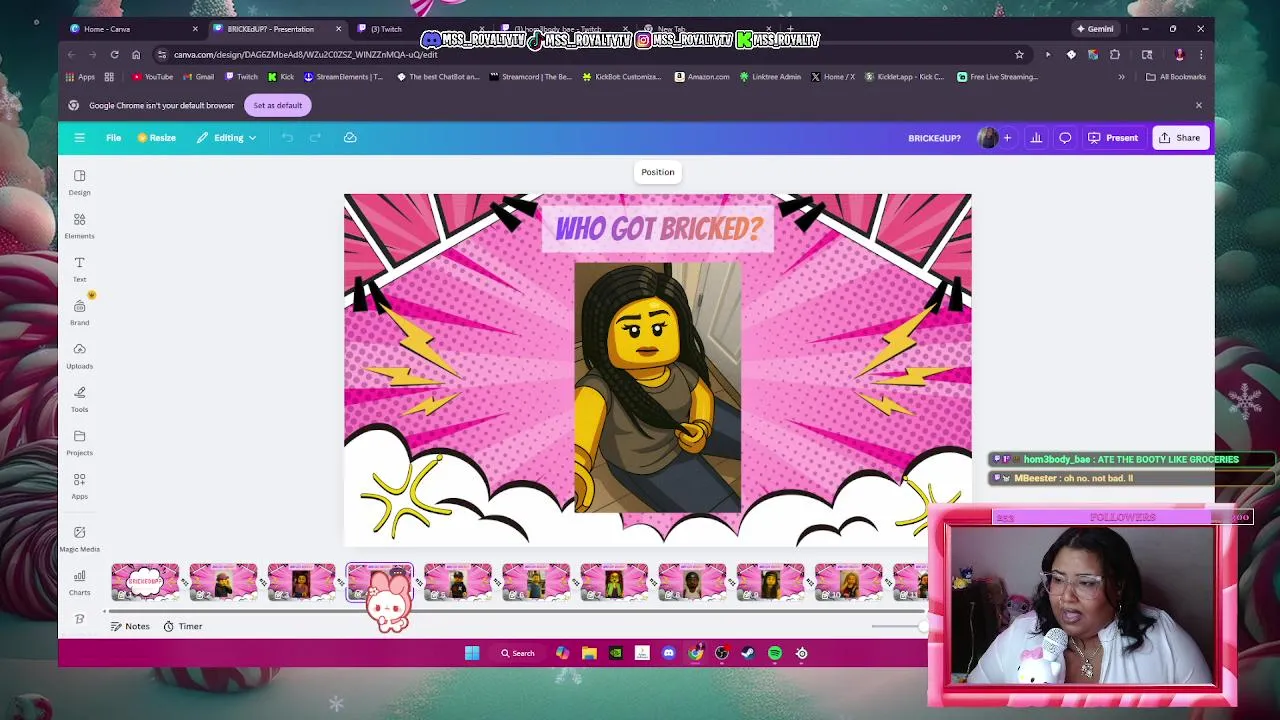Viewport: 1280px width, 720px height.
Task: Click the timeline zoom slider handle
Action: [922, 626]
